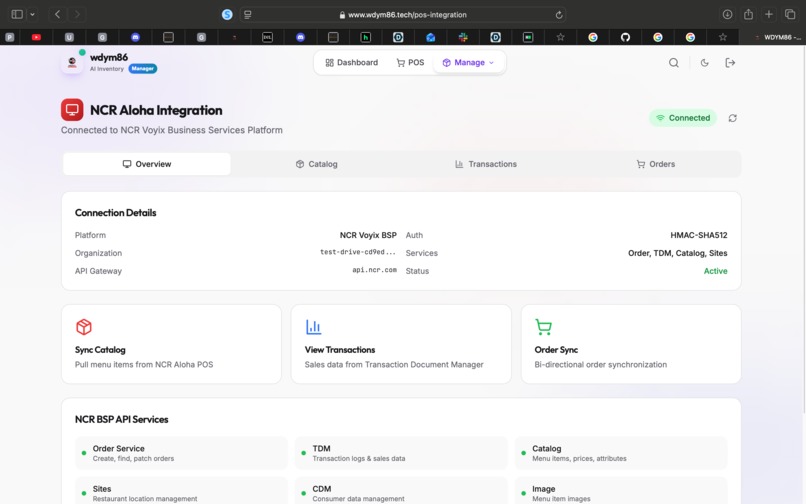Click the Active status text
This screenshot has width=806, height=504.
[715, 271]
